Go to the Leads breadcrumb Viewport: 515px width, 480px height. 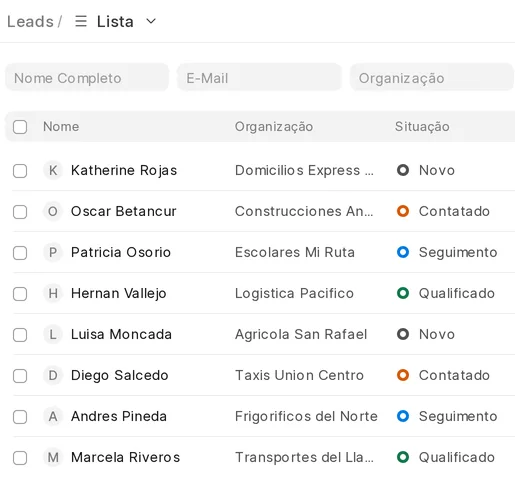pyautogui.click(x=30, y=22)
